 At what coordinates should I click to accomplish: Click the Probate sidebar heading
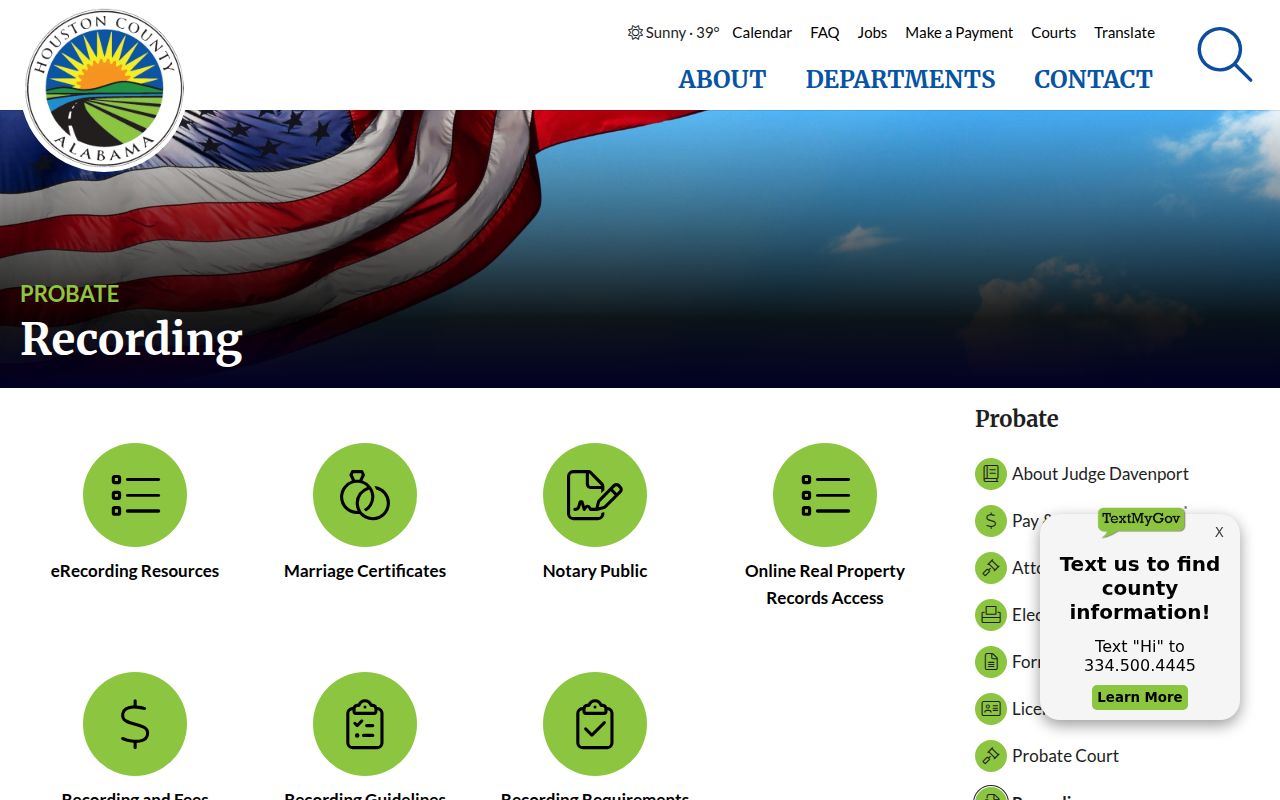(x=1016, y=419)
